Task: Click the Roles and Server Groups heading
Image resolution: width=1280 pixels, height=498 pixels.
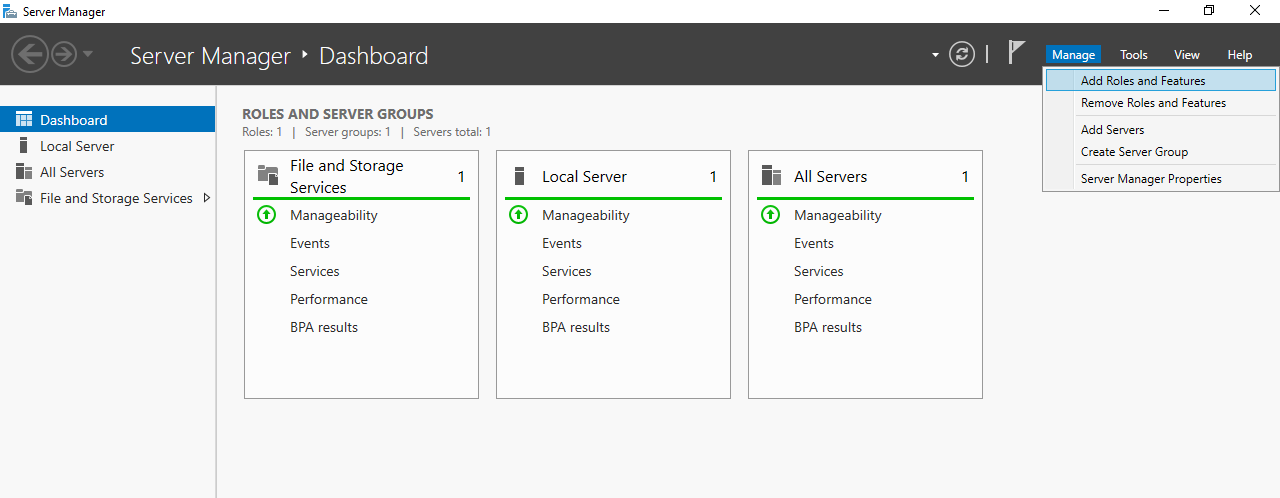Action: [x=338, y=114]
